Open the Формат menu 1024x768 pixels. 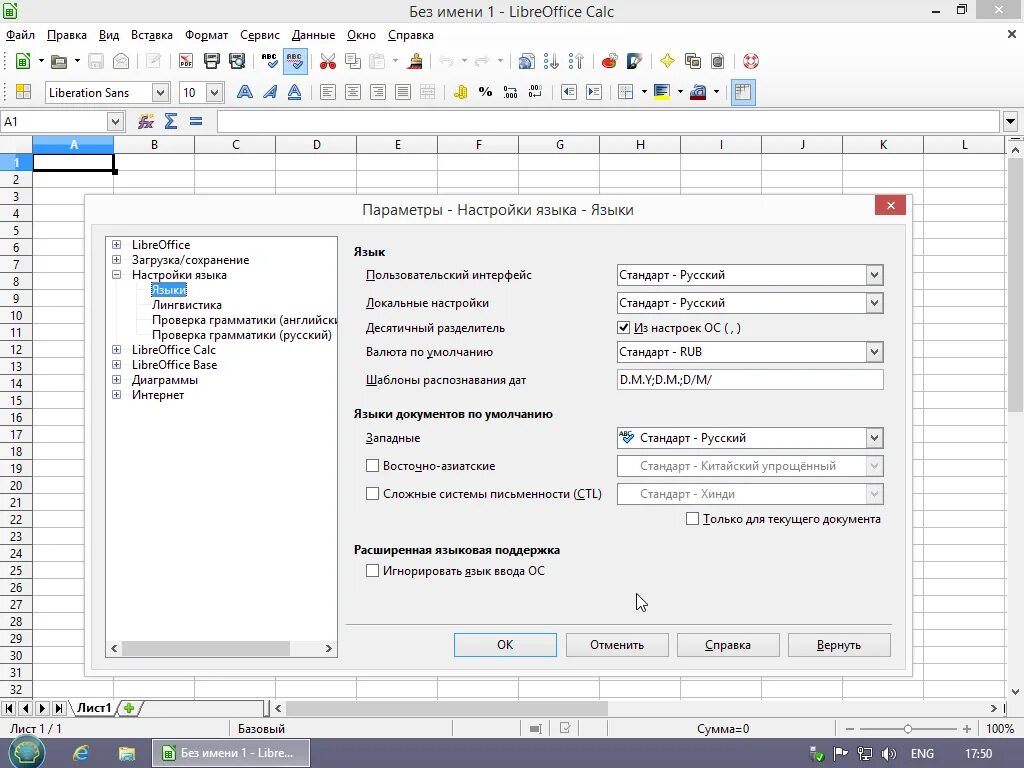[206, 35]
